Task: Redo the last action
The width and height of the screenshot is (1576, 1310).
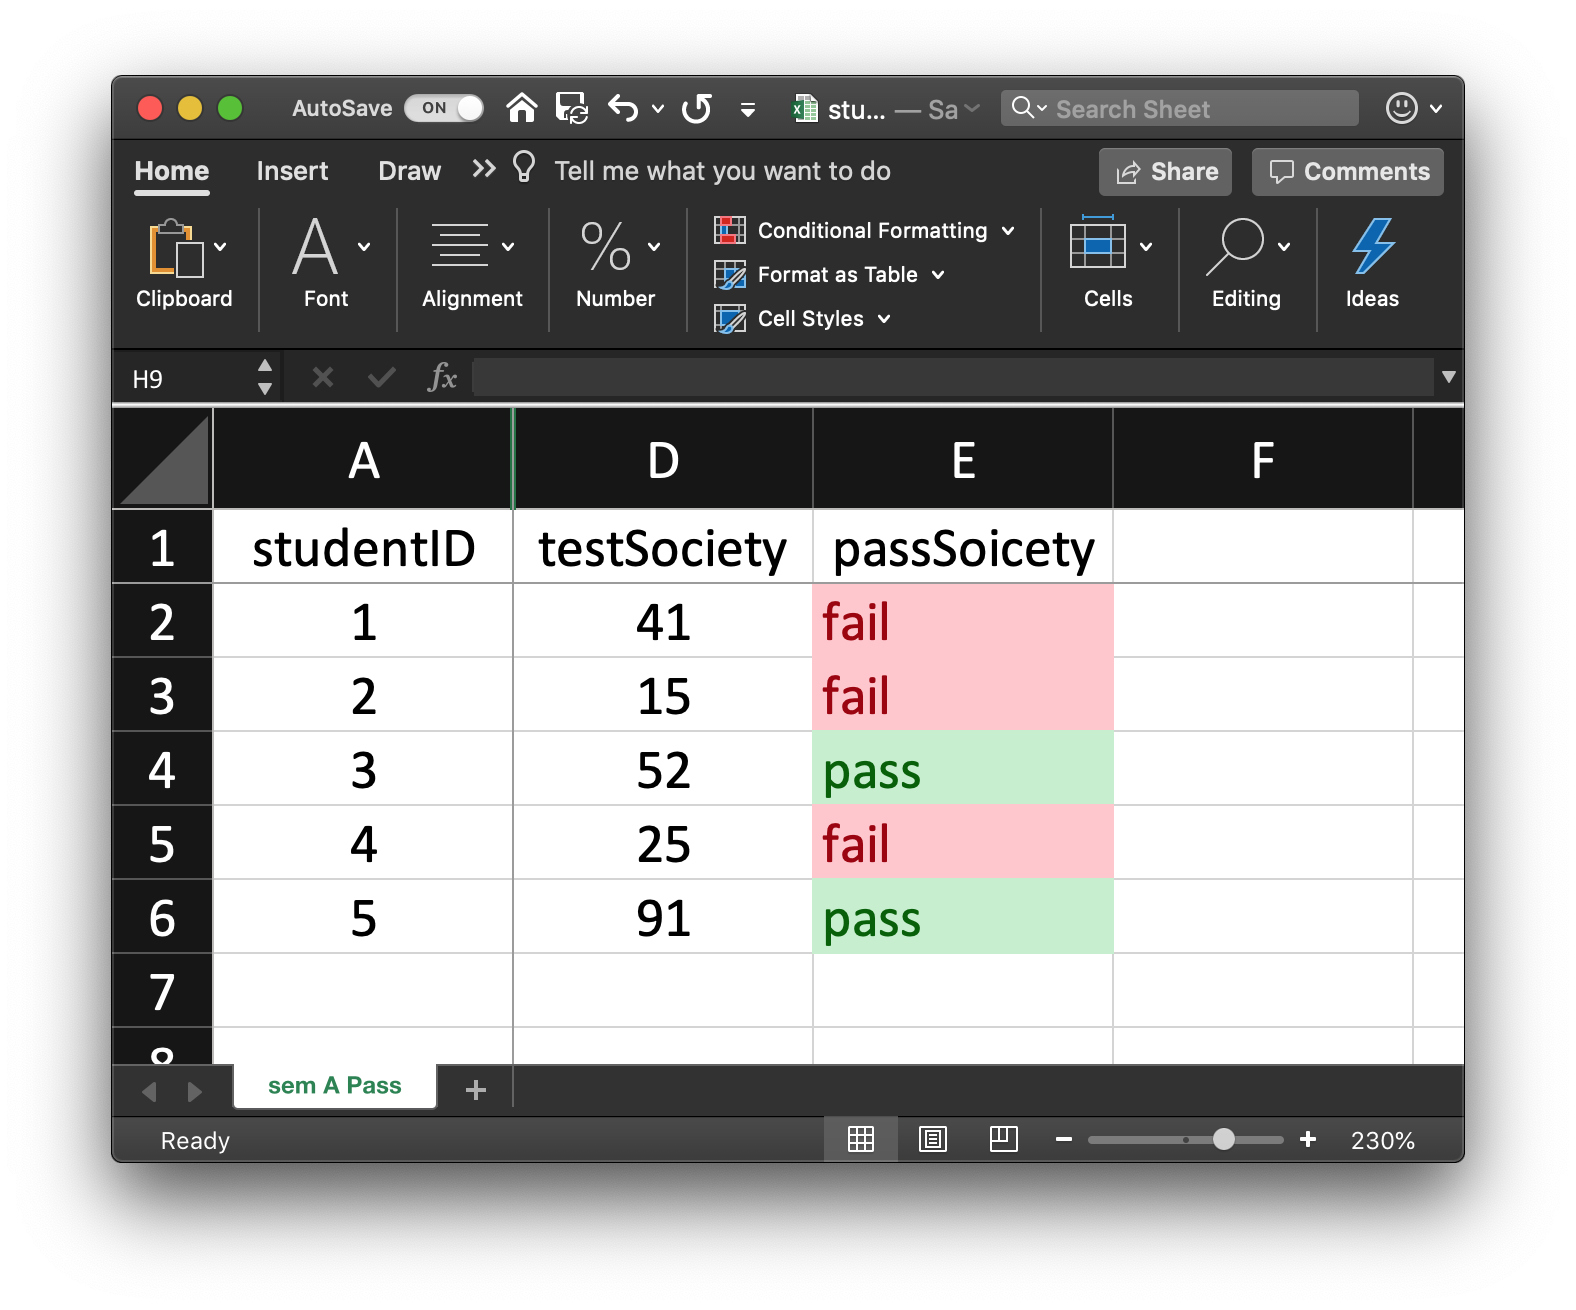Action: coord(697,108)
